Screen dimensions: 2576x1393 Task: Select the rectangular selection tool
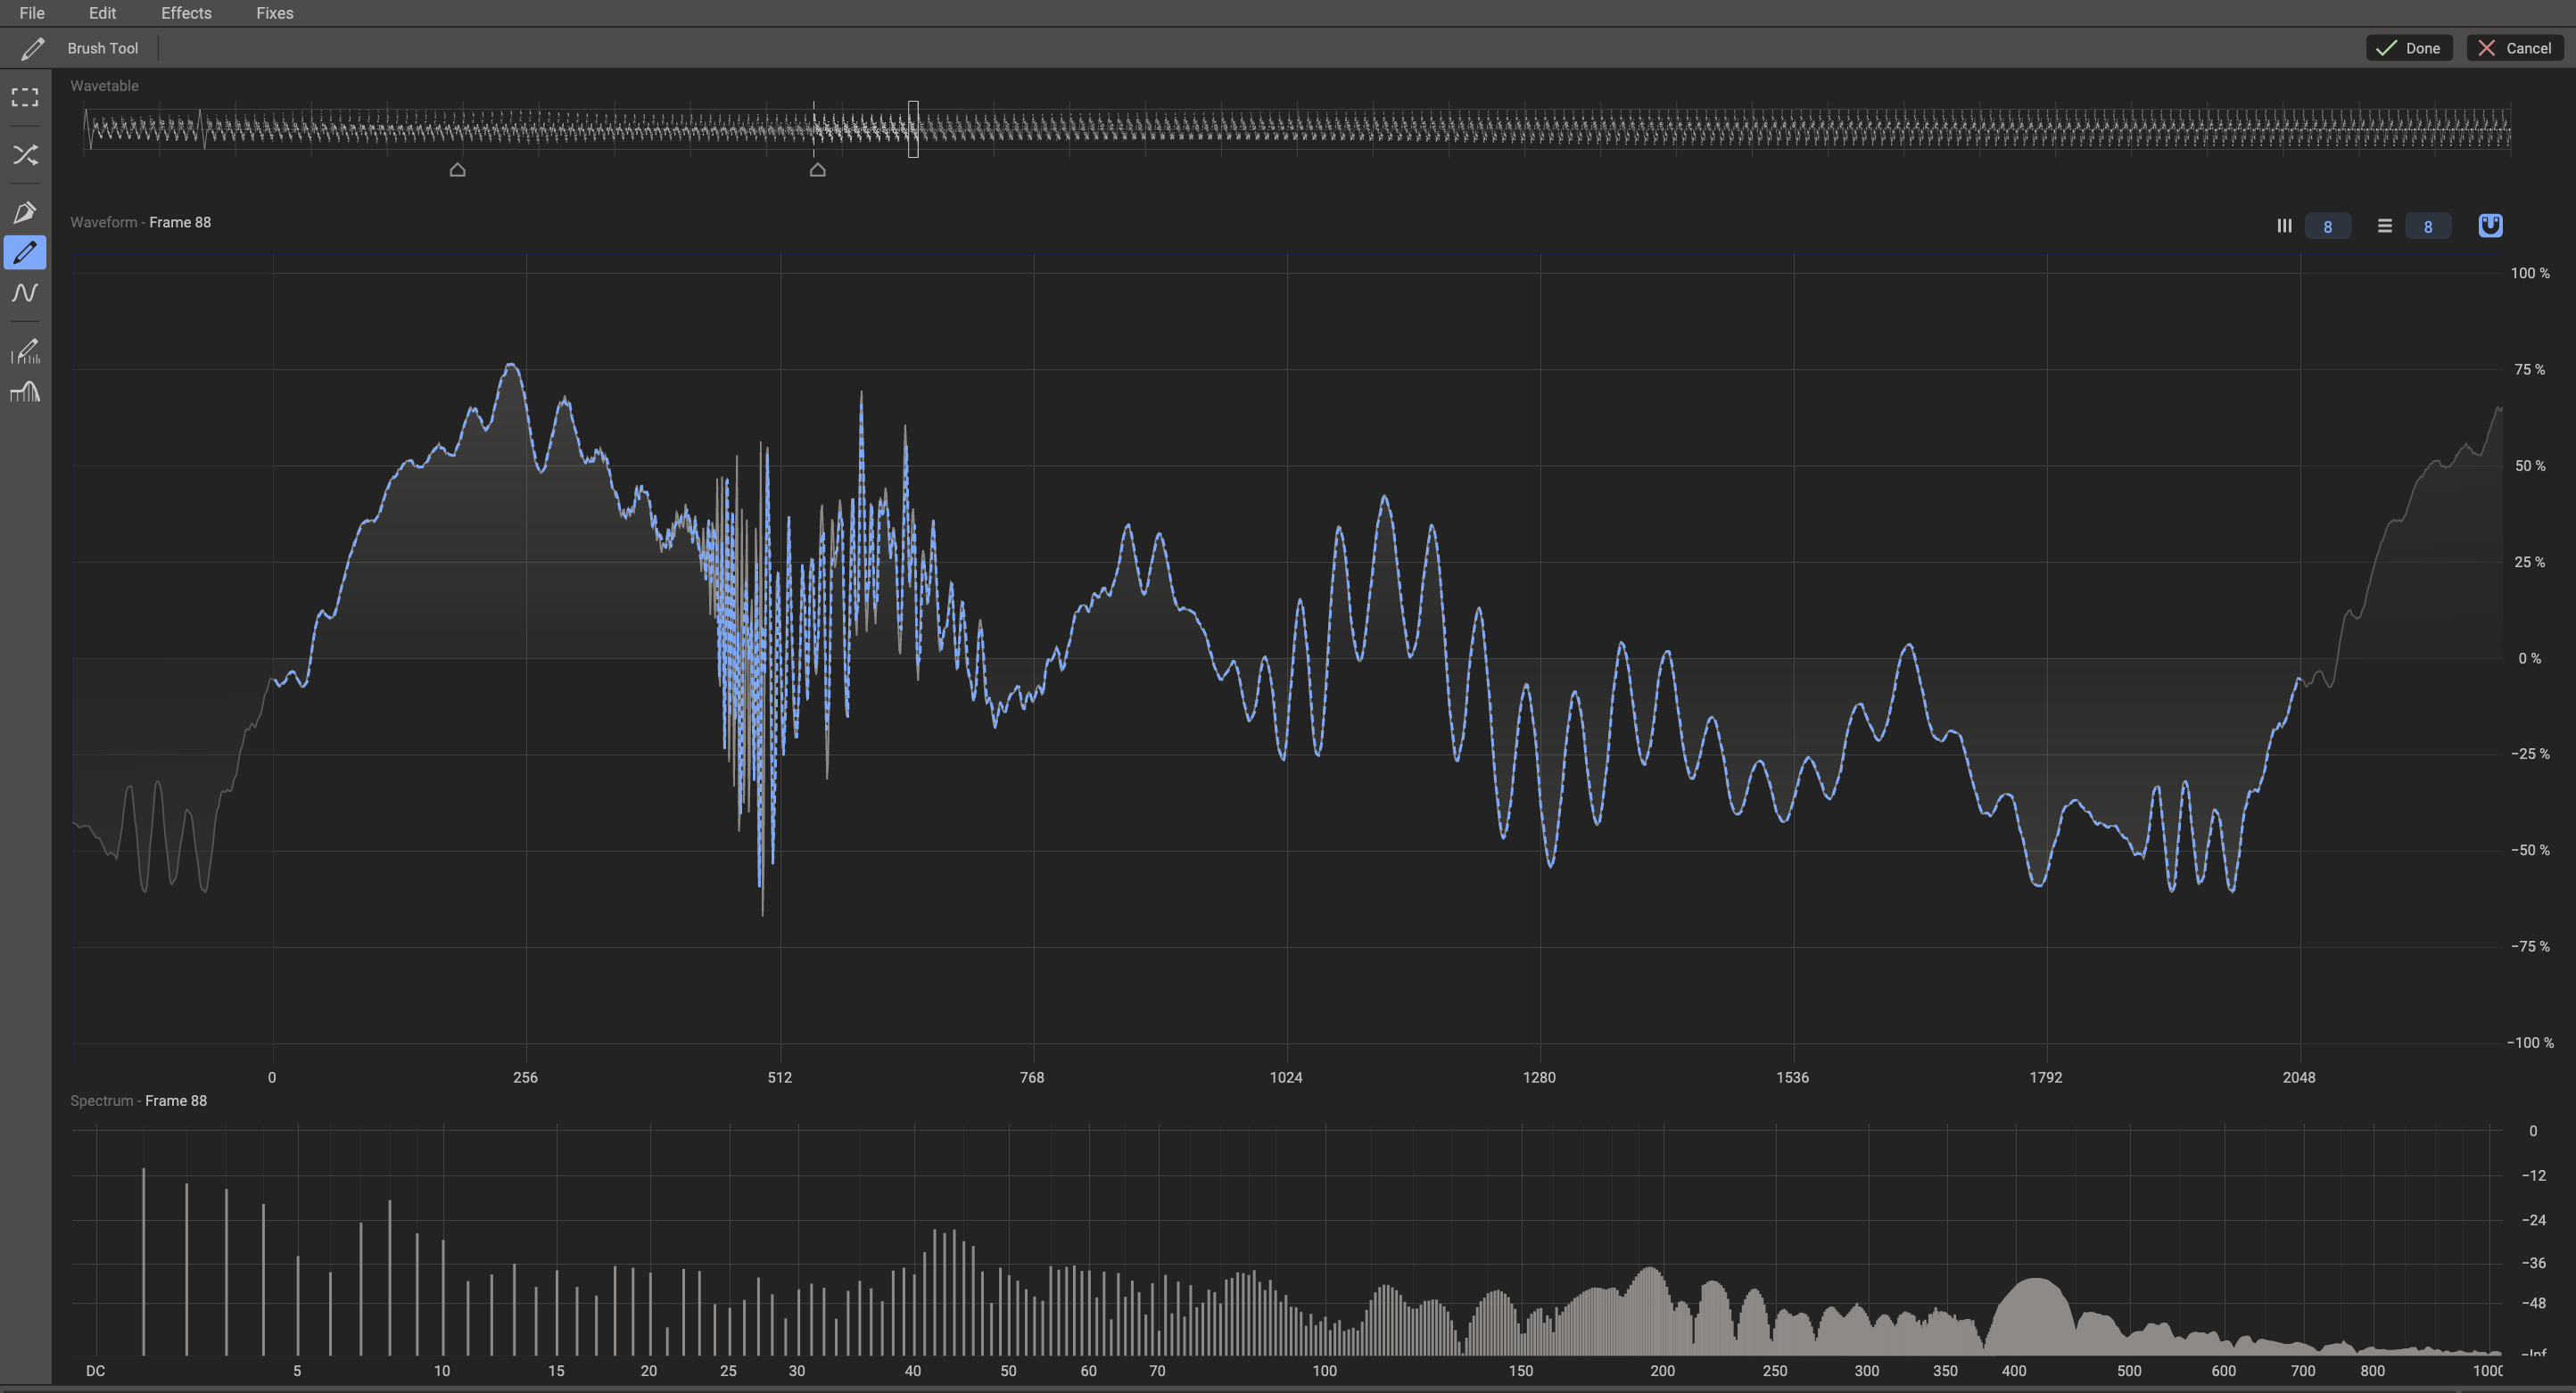(25, 97)
